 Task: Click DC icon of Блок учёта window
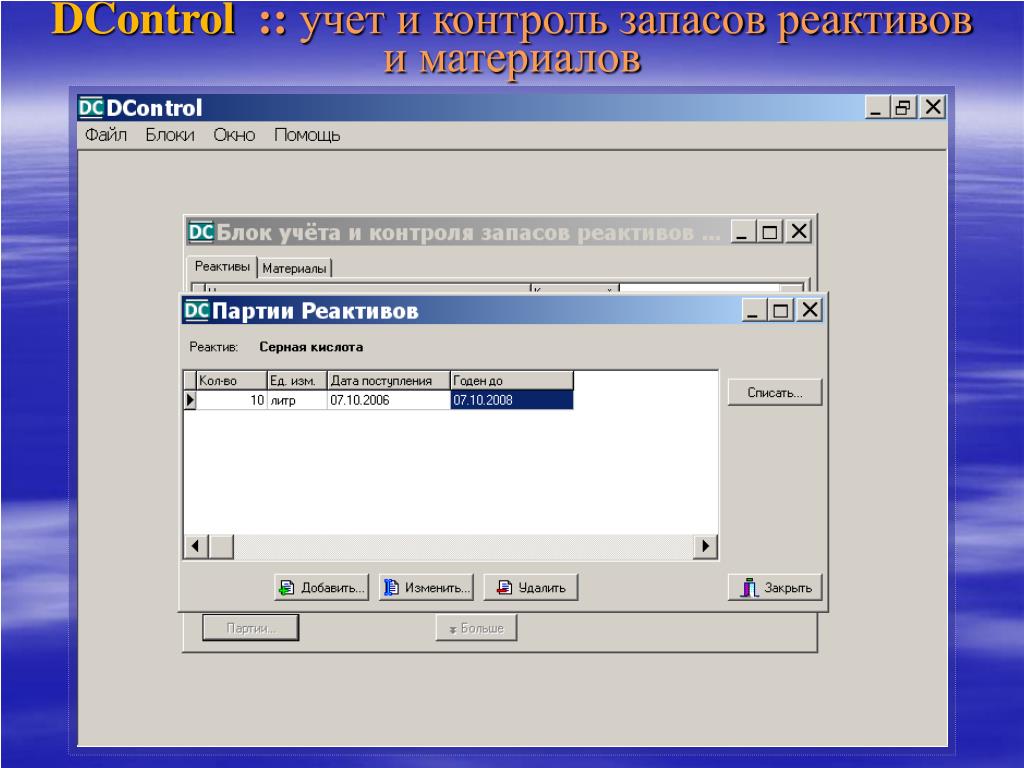pyautogui.click(x=201, y=232)
